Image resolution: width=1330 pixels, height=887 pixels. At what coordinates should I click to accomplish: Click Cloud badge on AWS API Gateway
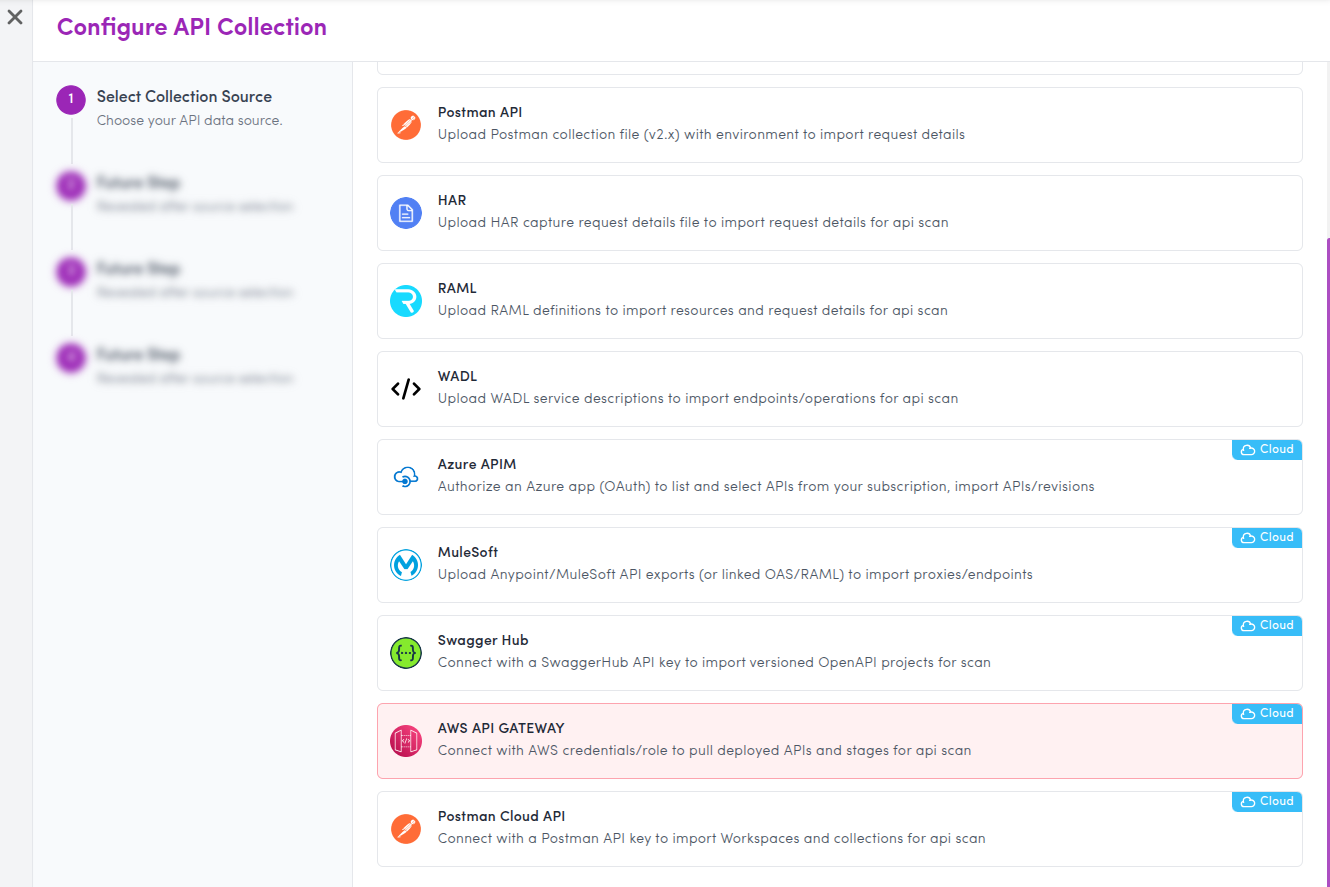click(x=1266, y=714)
